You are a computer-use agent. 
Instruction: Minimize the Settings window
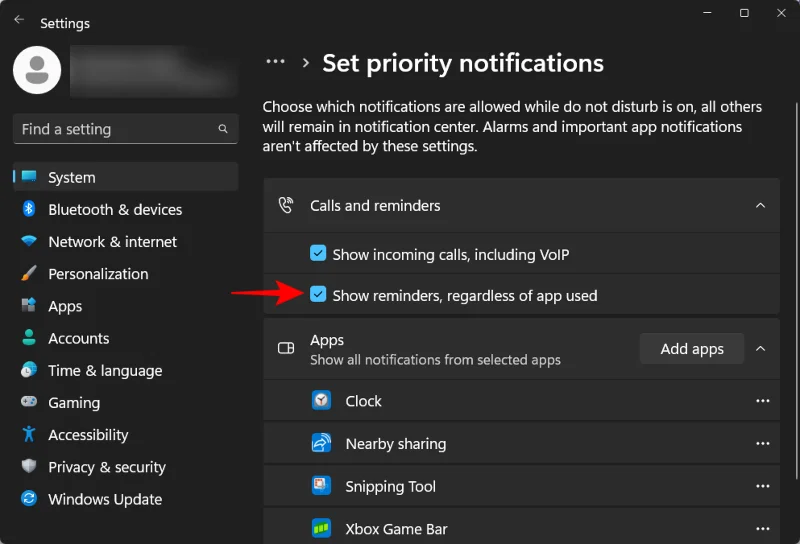[707, 13]
